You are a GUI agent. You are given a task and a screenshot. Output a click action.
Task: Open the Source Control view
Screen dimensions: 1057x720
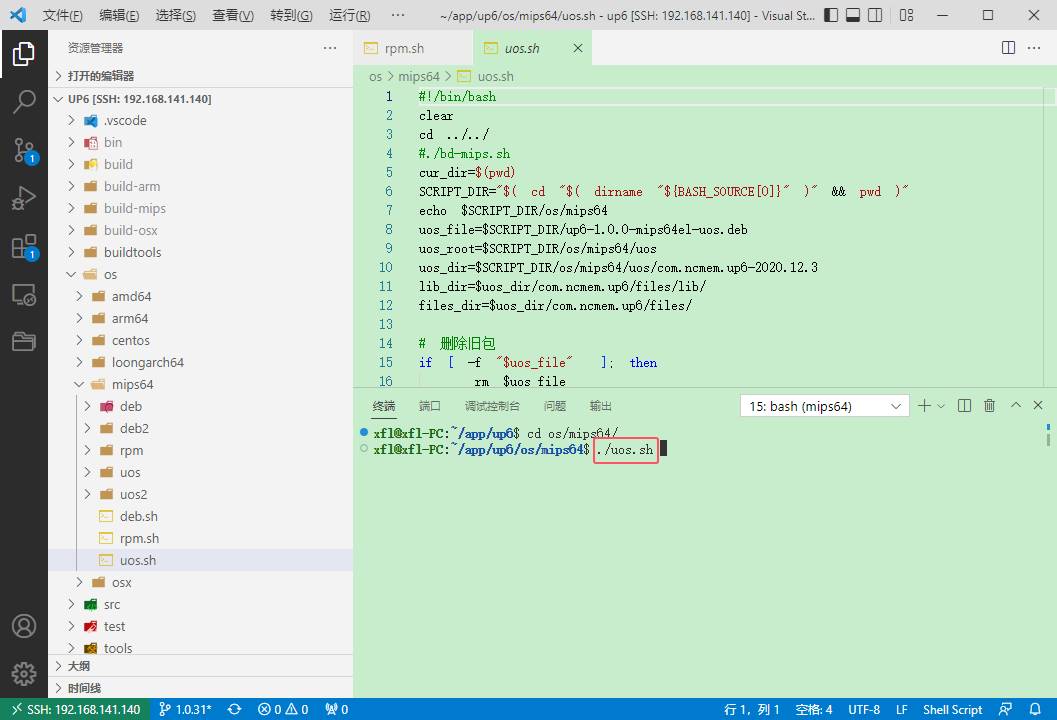click(24, 150)
